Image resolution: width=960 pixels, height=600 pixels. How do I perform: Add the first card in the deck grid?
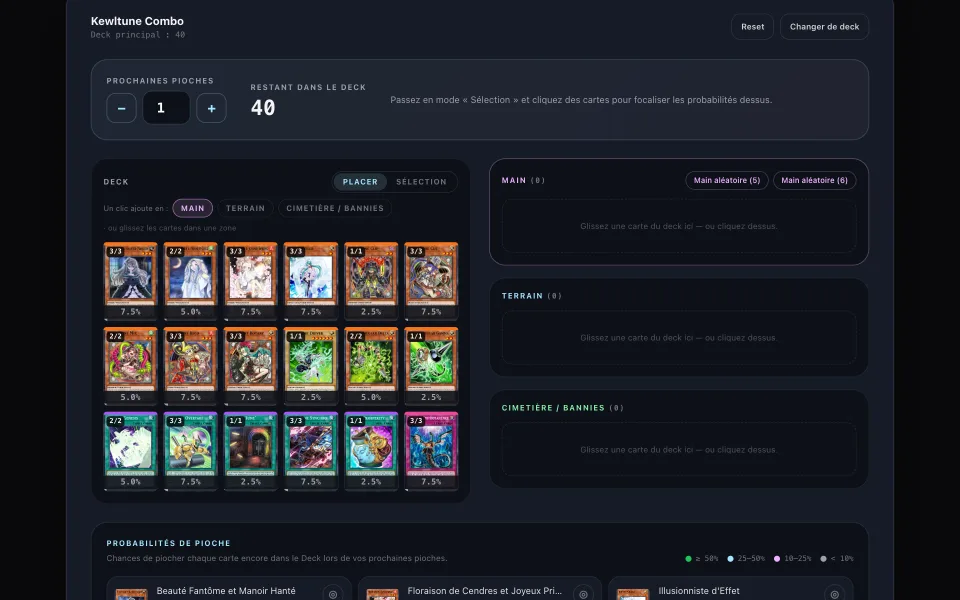coord(130,281)
